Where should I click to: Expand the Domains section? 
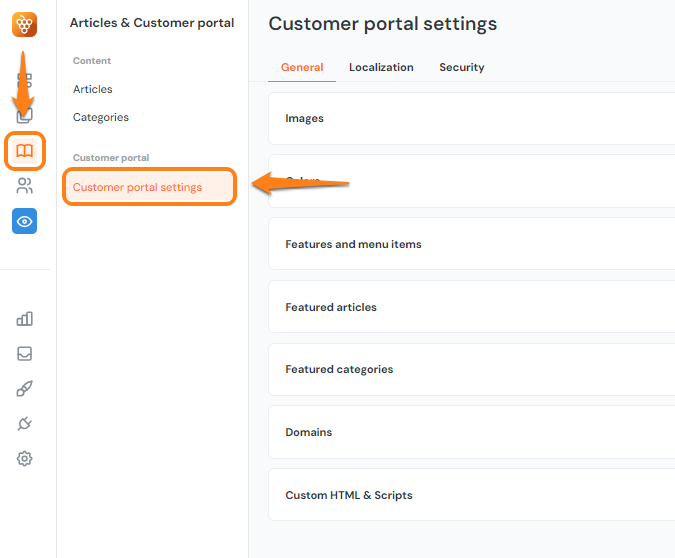pos(471,432)
